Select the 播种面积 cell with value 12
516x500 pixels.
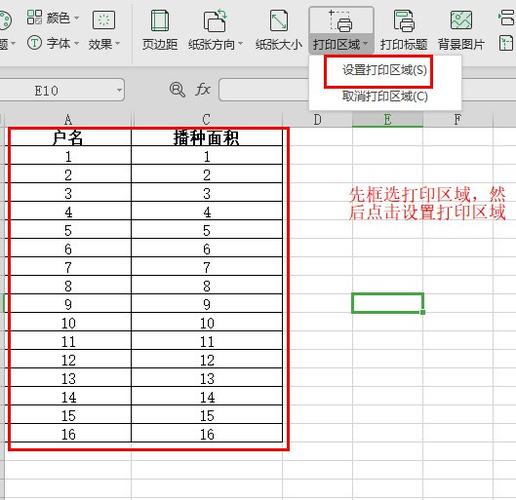pos(207,359)
